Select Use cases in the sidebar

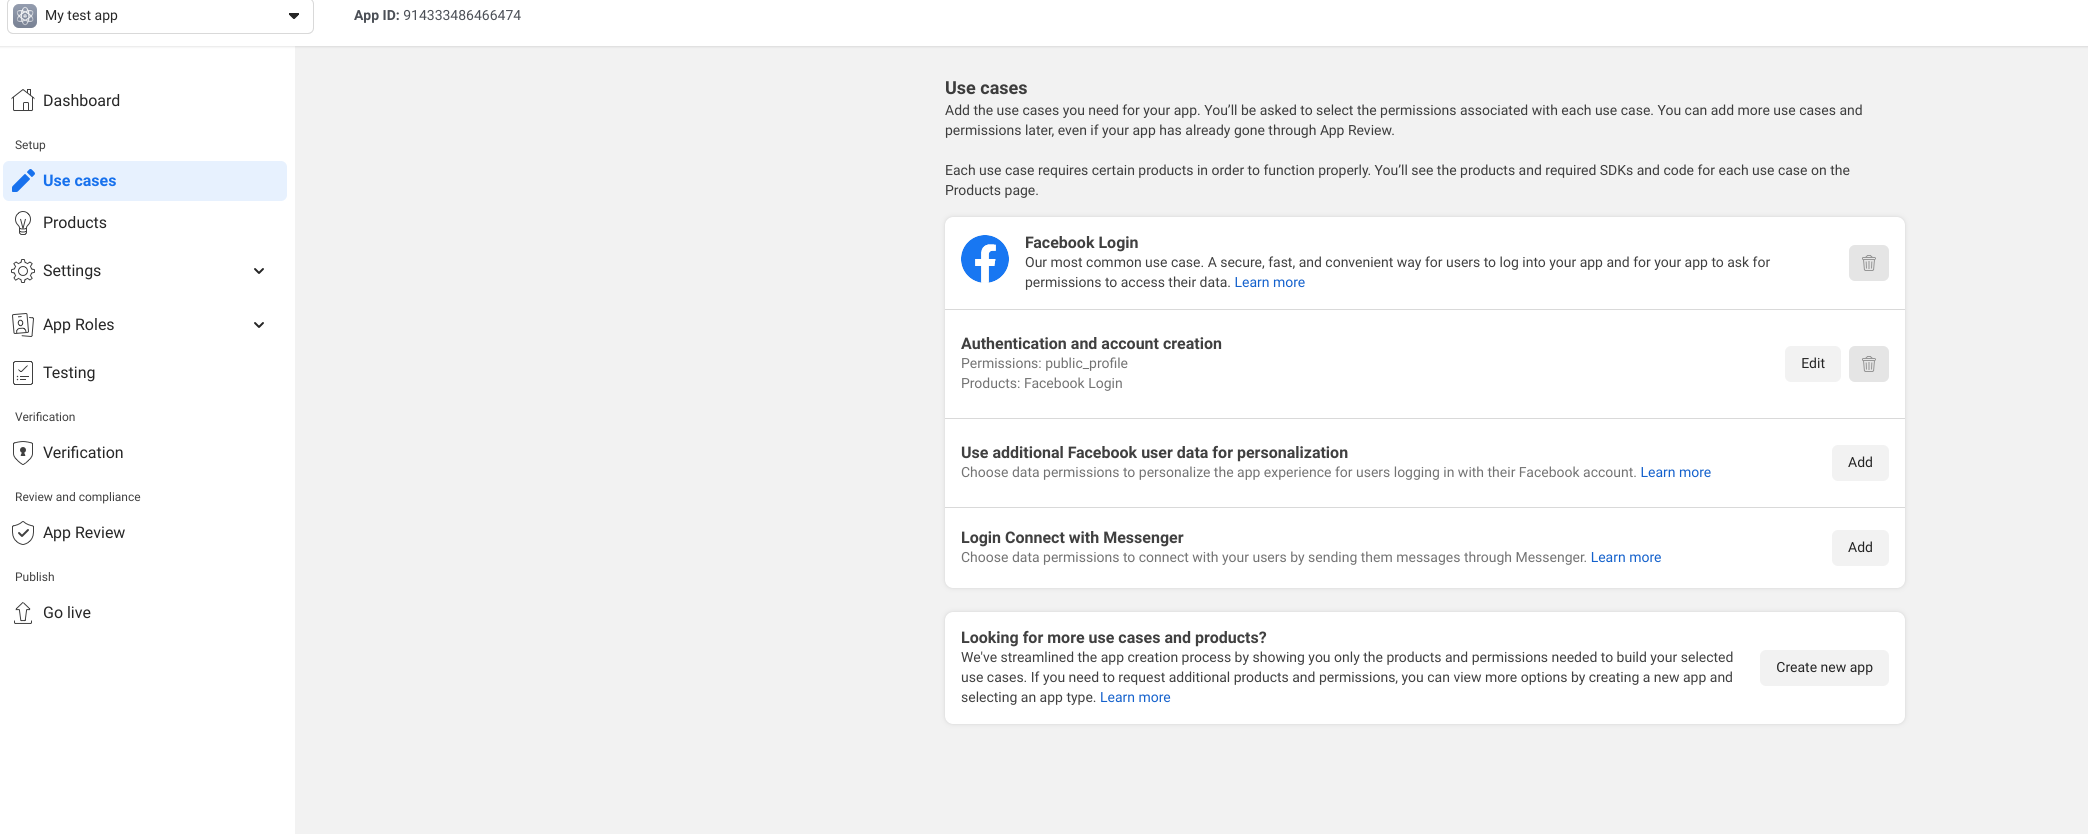[x=80, y=181]
